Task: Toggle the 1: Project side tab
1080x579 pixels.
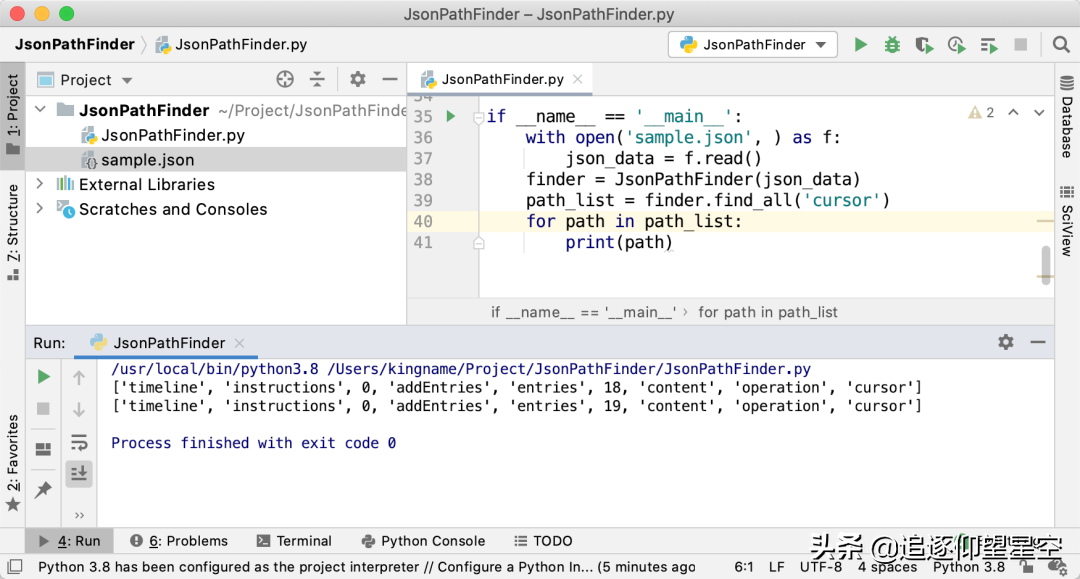Action: click(12, 115)
